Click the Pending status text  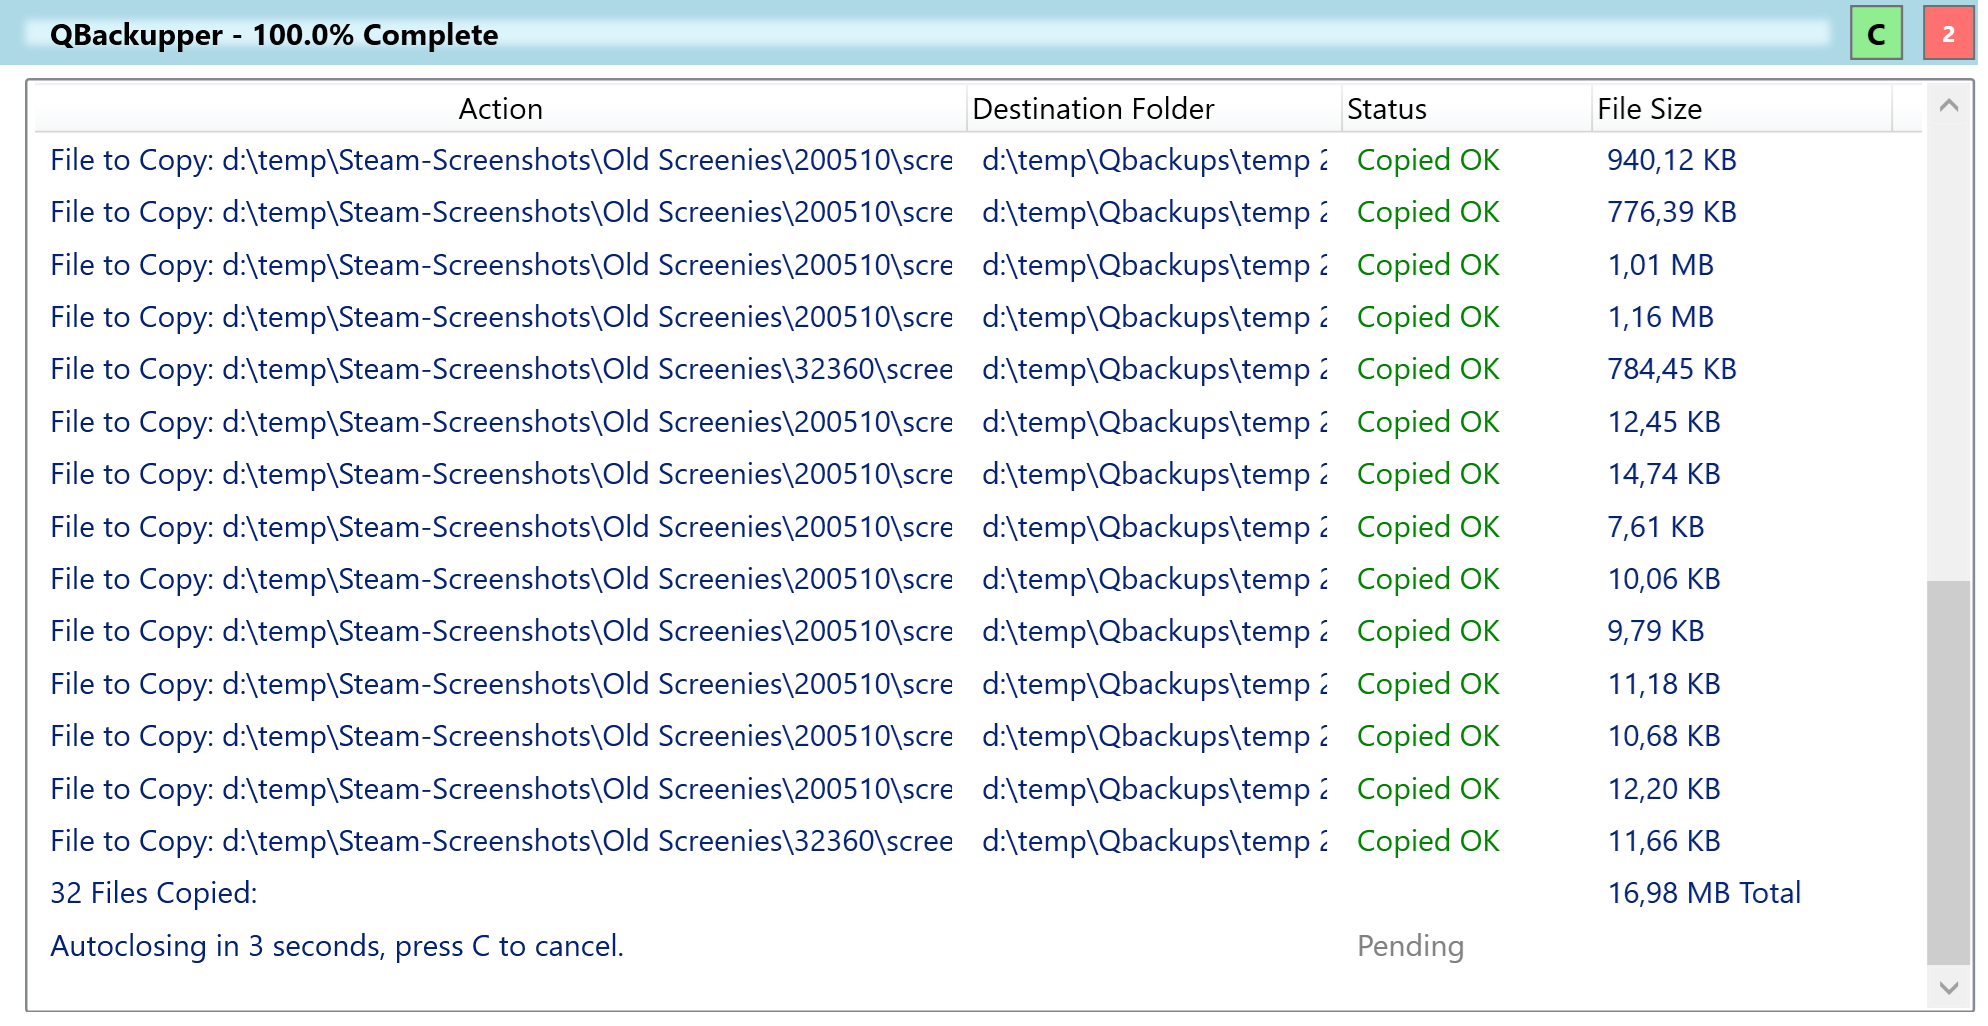1410,946
